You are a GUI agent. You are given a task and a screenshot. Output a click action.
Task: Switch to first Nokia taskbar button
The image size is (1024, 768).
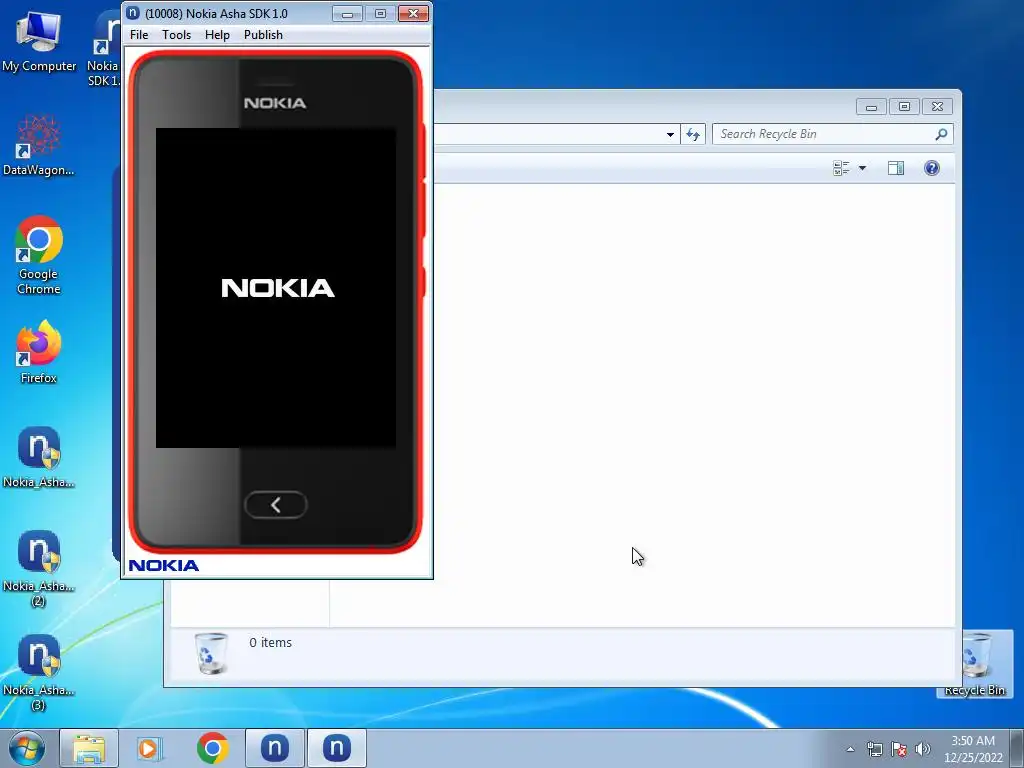pyautogui.click(x=275, y=748)
